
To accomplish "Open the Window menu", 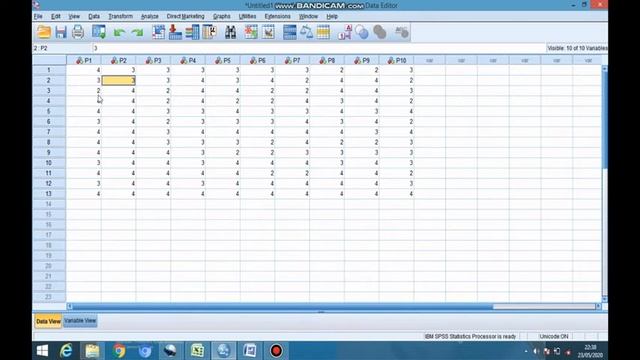I will pyautogui.click(x=308, y=16).
